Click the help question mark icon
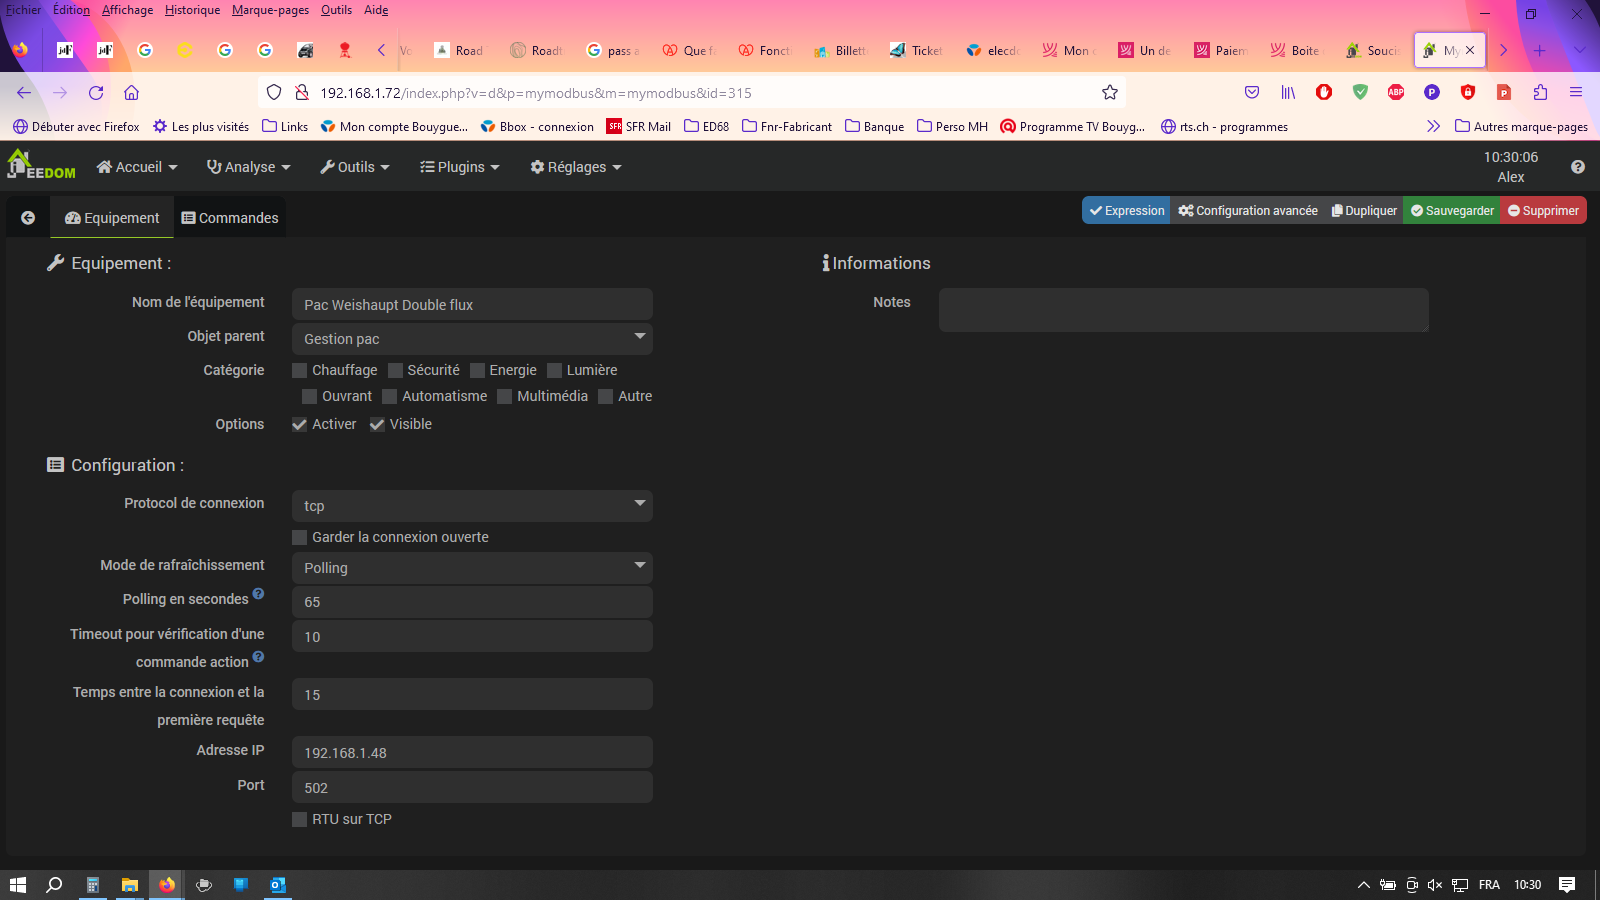 pyautogui.click(x=1577, y=167)
